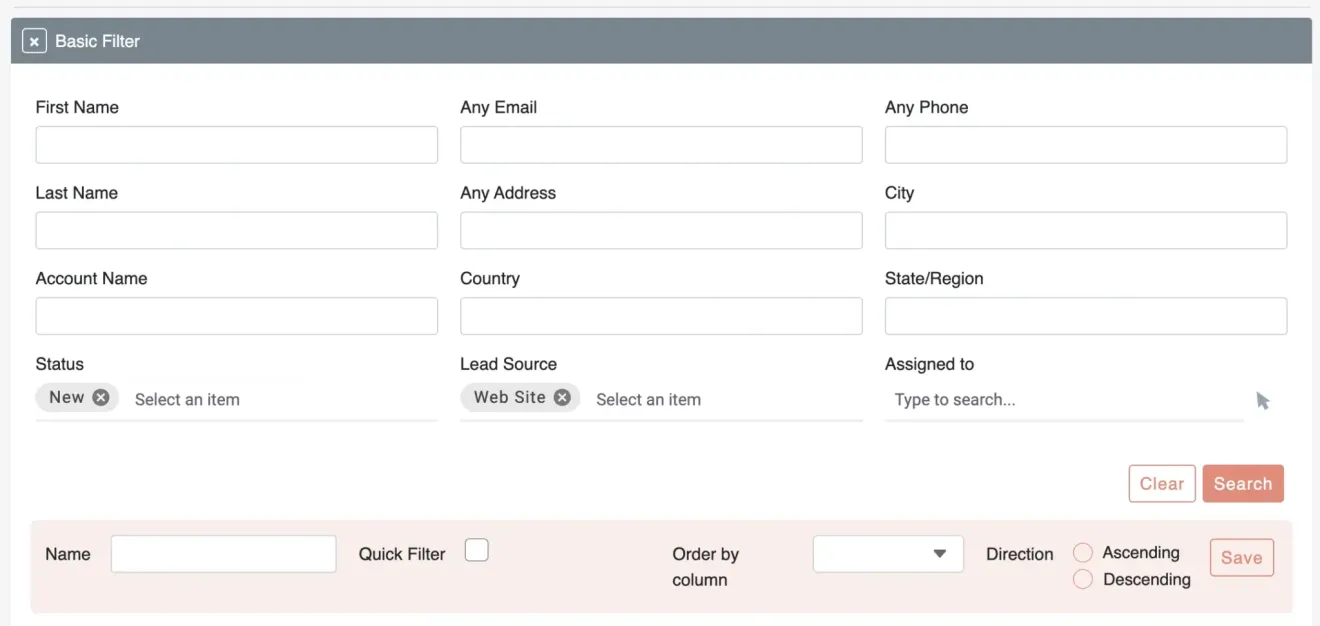Screen dimensions: 1320x626
Task: Click the First Name input field
Action: click(236, 144)
